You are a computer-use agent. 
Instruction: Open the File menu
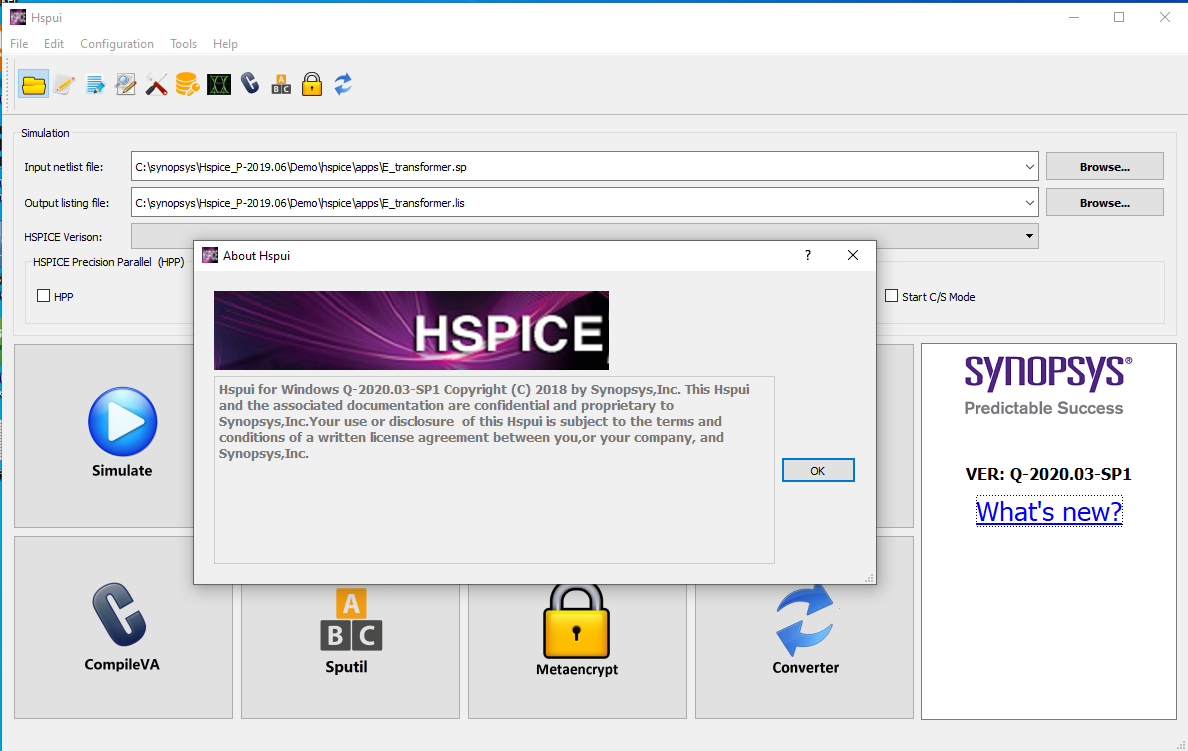click(19, 44)
